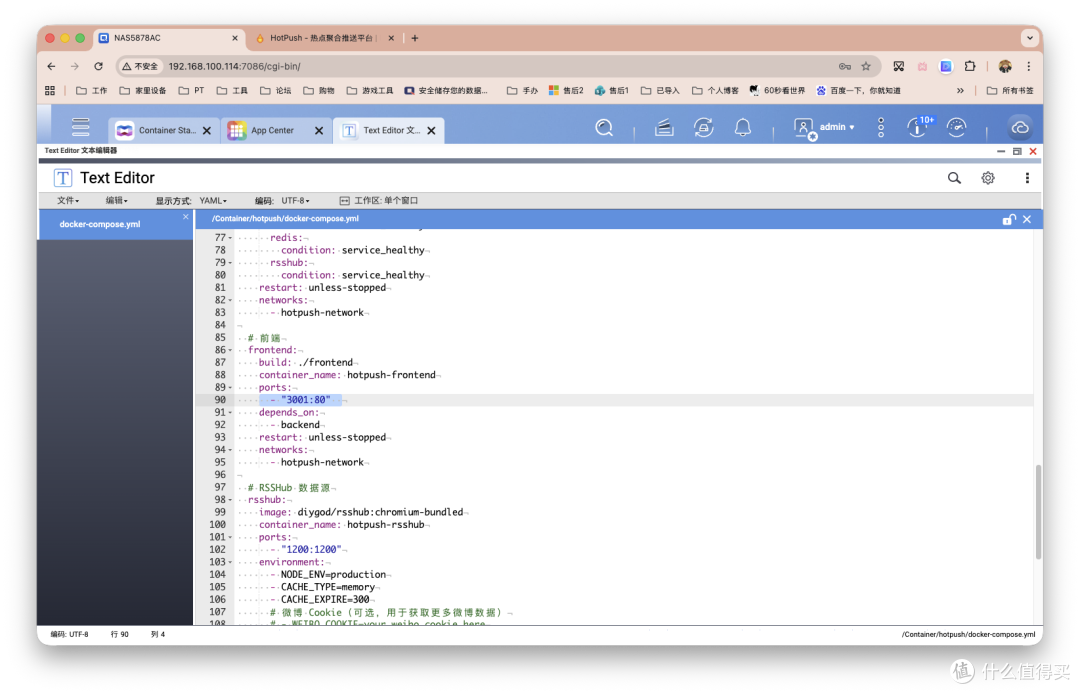Toggle the file lock icon in path bar
1080x694 pixels.
[x=1009, y=220]
